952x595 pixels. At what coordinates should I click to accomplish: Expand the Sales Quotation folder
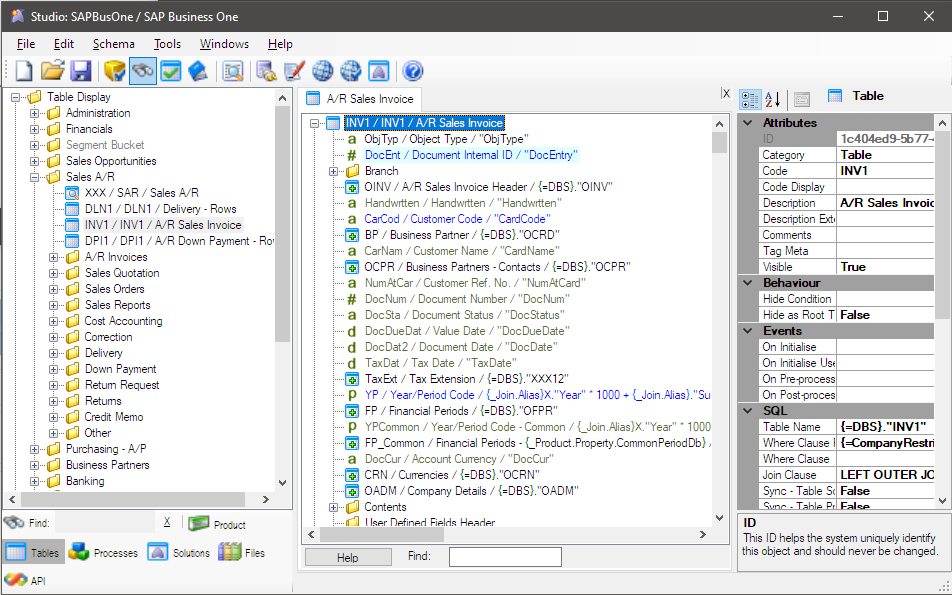(x=53, y=273)
